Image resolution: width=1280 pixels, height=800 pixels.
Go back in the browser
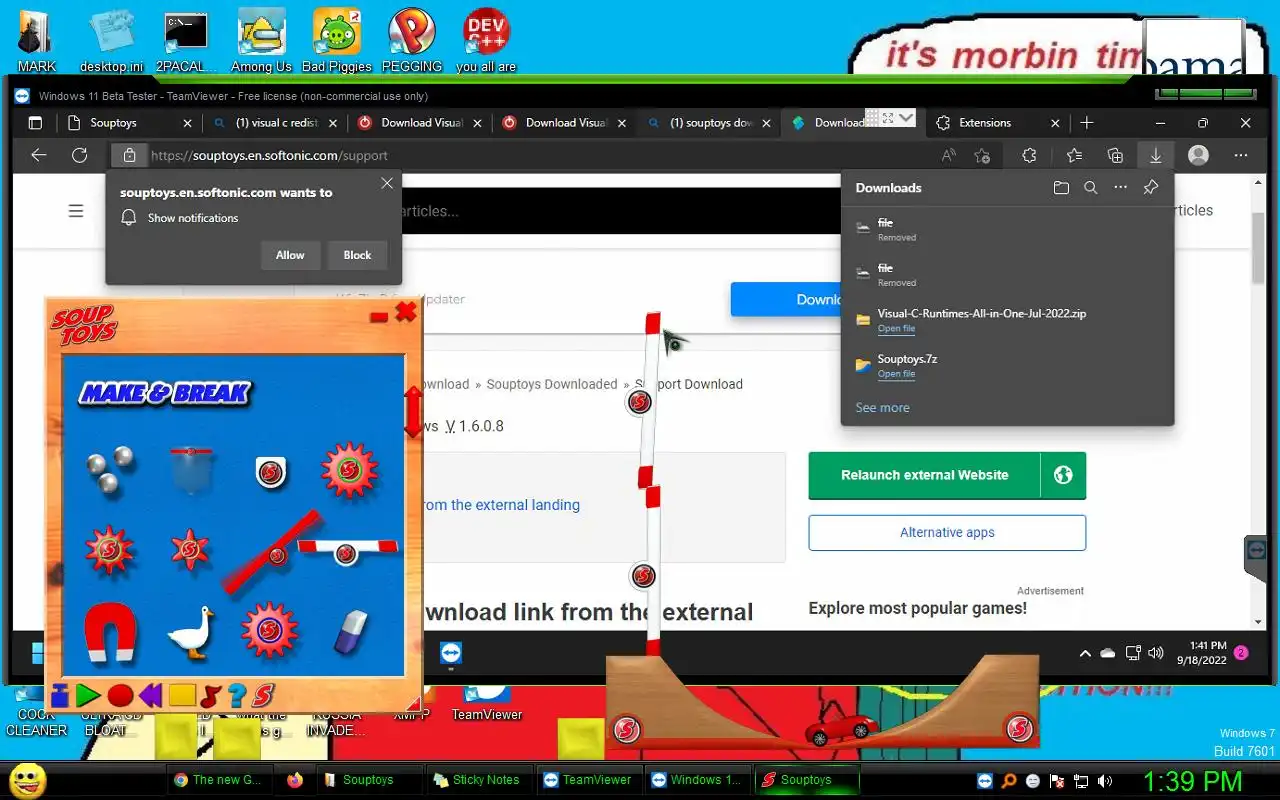tap(39, 155)
